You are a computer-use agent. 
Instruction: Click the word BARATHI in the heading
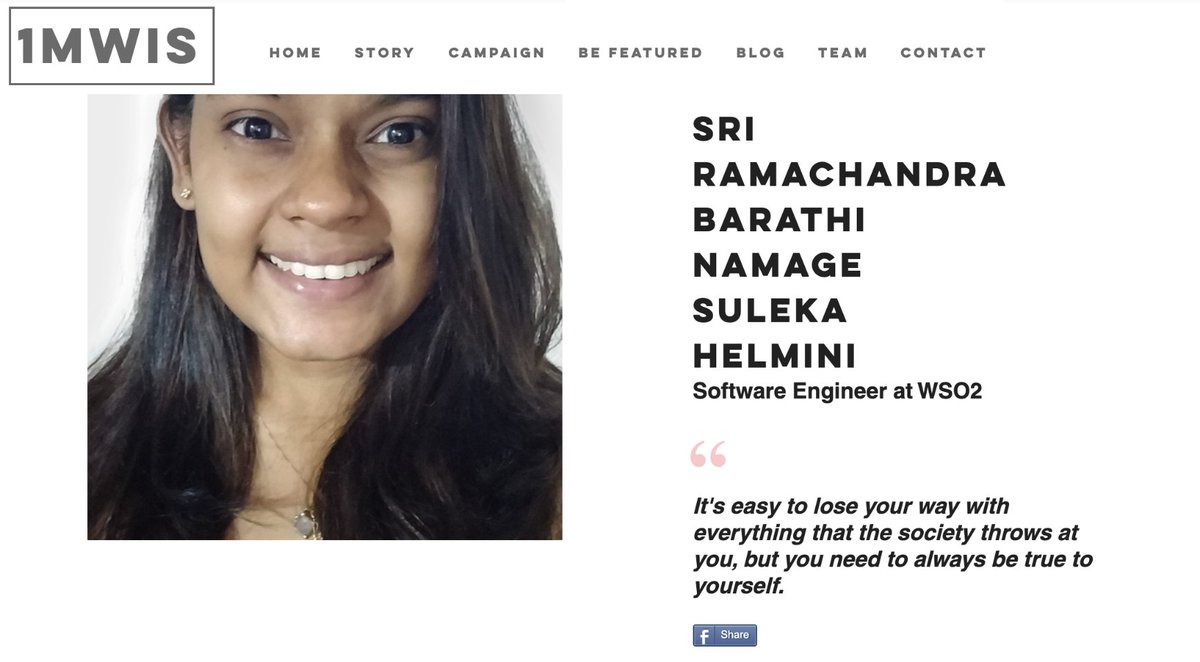click(779, 220)
